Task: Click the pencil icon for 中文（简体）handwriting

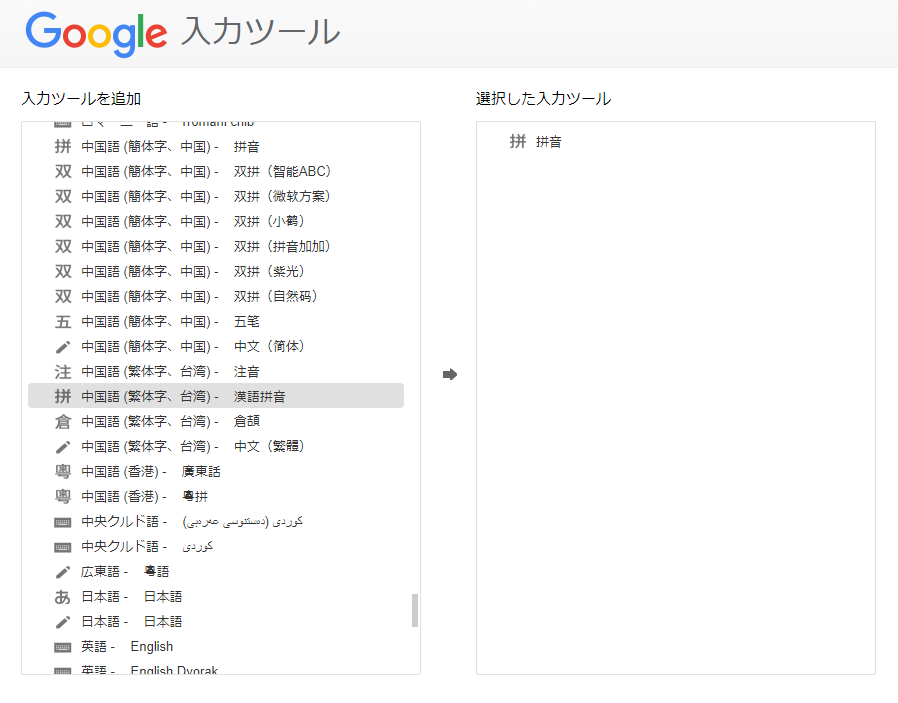Action: click(x=63, y=347)
